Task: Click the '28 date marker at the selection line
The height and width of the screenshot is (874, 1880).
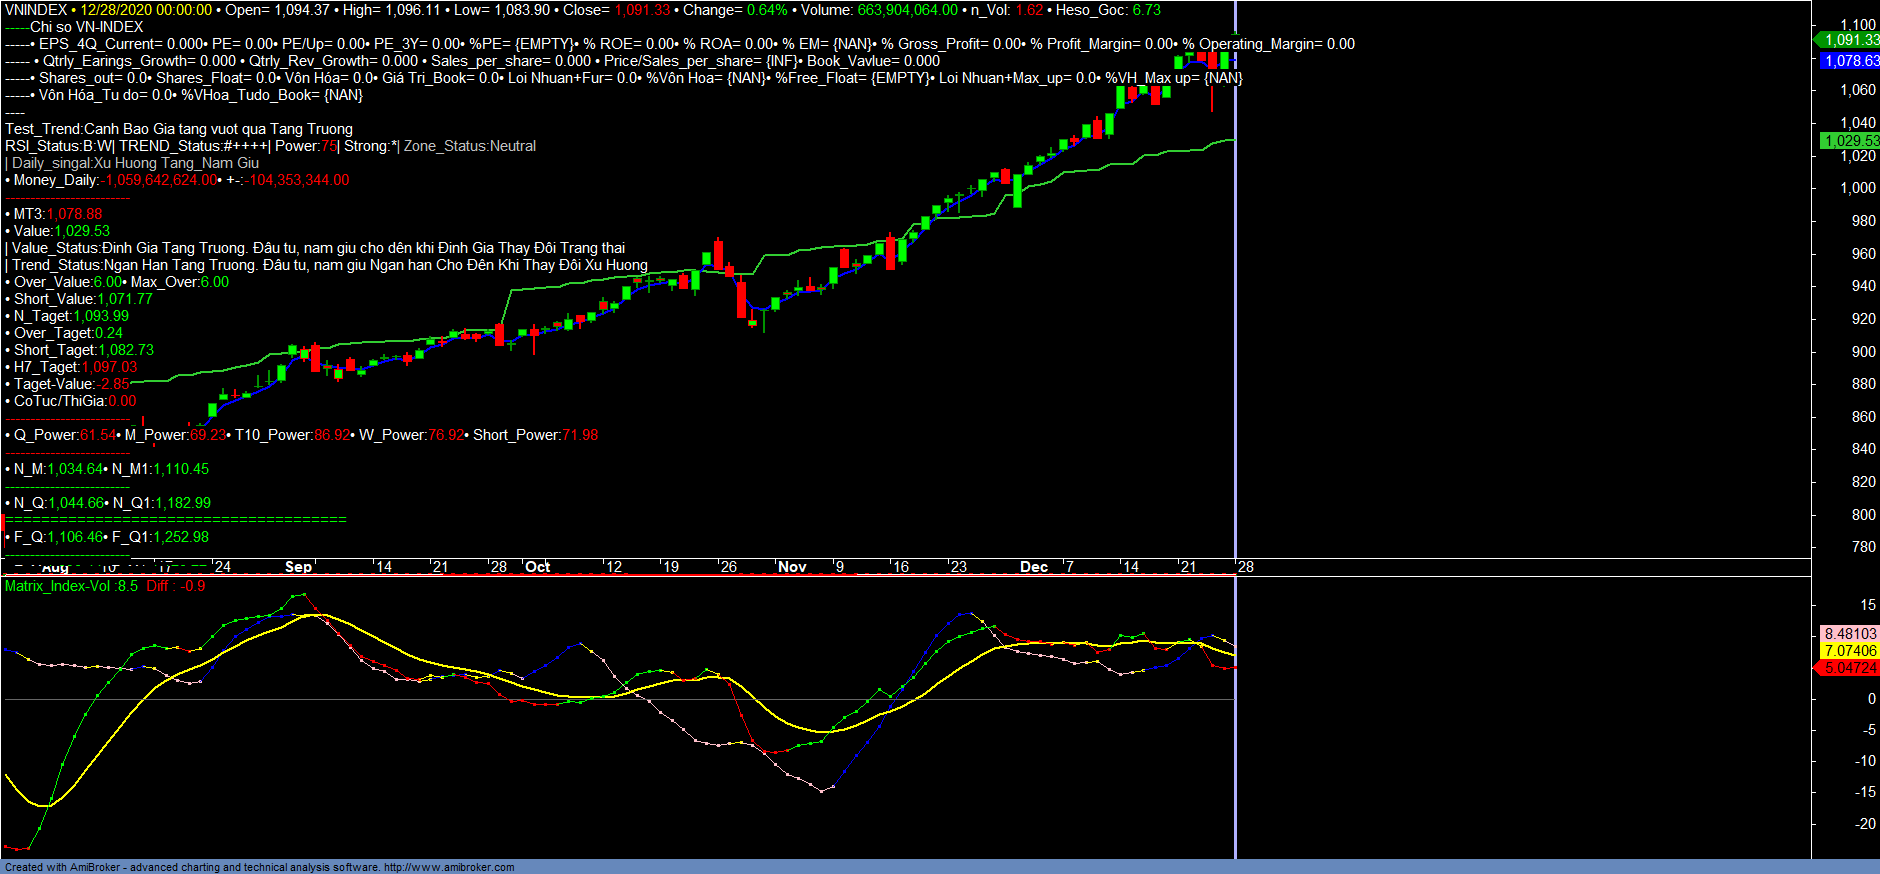Action: pos(1245,567)
